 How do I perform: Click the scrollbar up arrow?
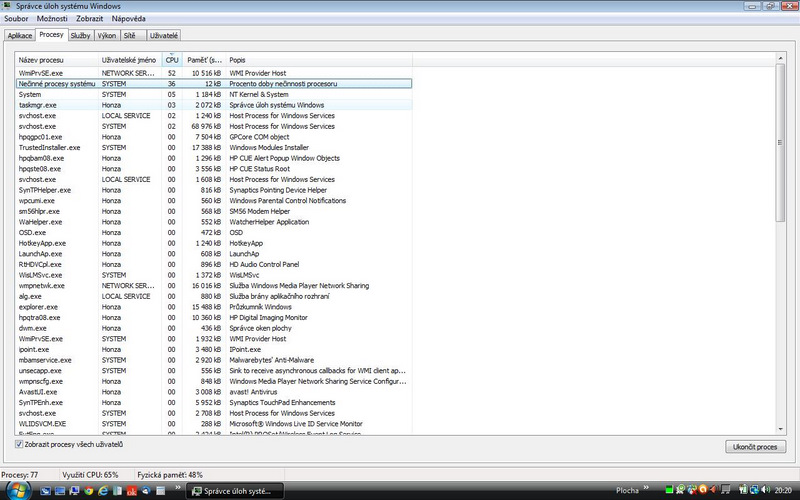point(780,58)
